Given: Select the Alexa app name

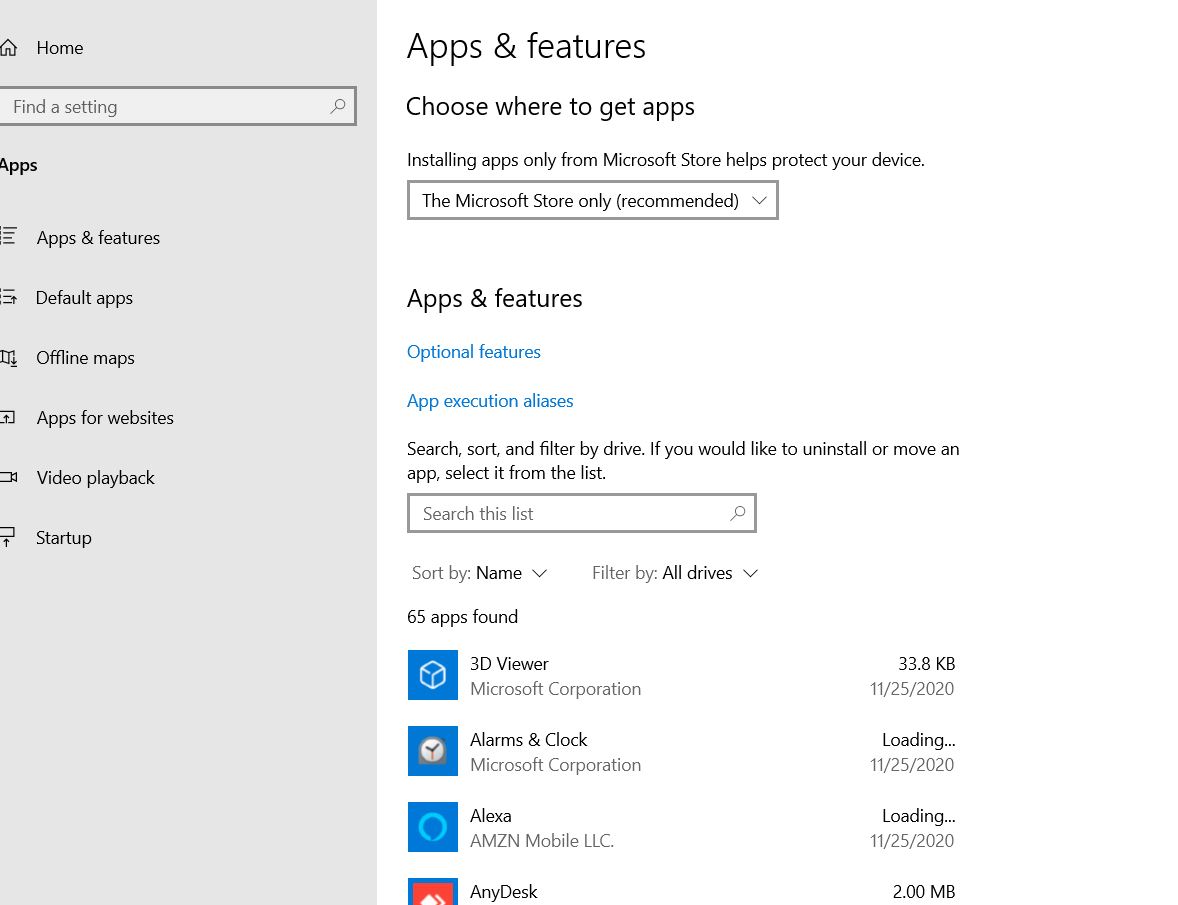Looking at the screenshot, I should pyautogui.click(x=491, y=816).
